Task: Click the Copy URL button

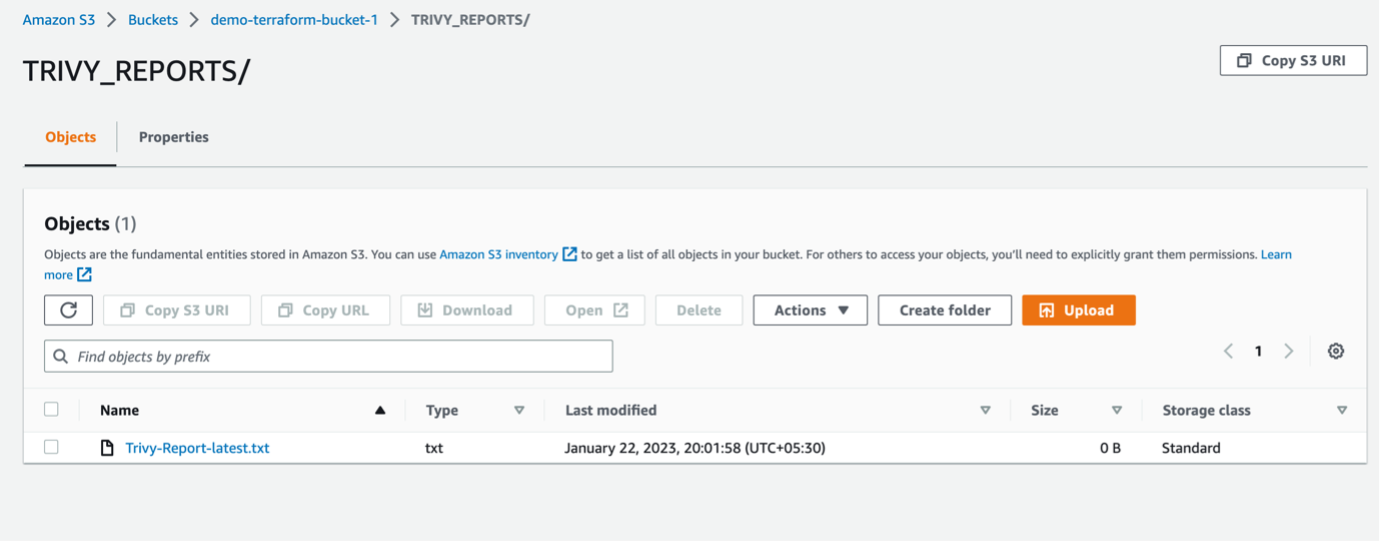Action: [325, 310]
